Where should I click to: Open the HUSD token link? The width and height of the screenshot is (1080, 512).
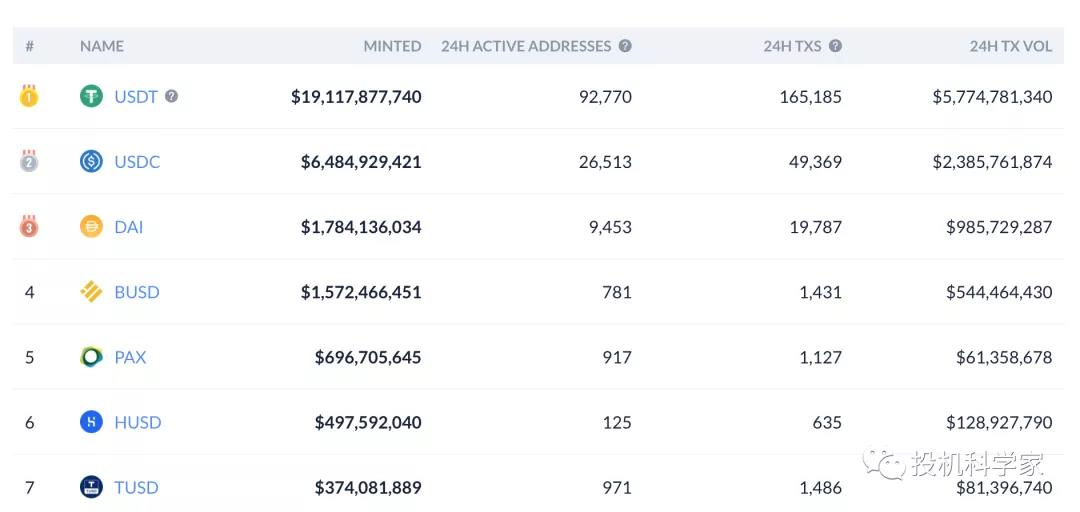[x=137, y=422]
